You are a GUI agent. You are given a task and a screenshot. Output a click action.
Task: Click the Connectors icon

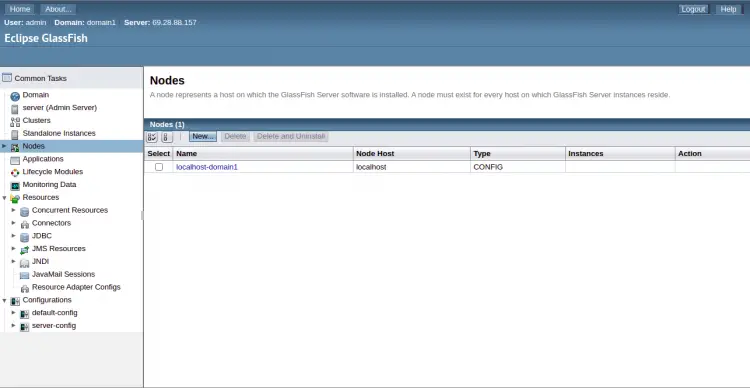[24, 224]
